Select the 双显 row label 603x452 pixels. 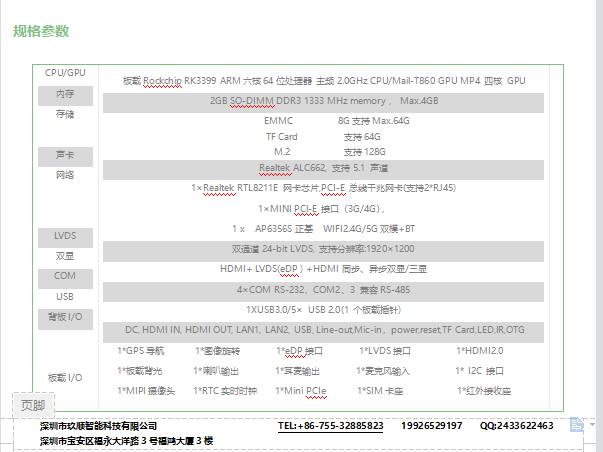click(65, 256)
